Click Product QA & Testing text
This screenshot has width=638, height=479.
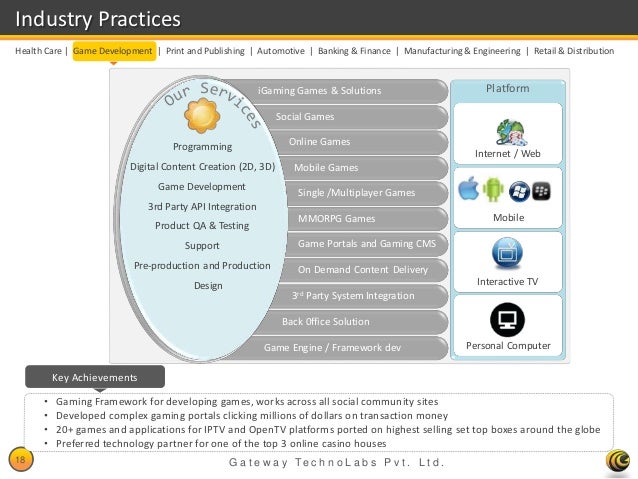[x=202, y=226]
